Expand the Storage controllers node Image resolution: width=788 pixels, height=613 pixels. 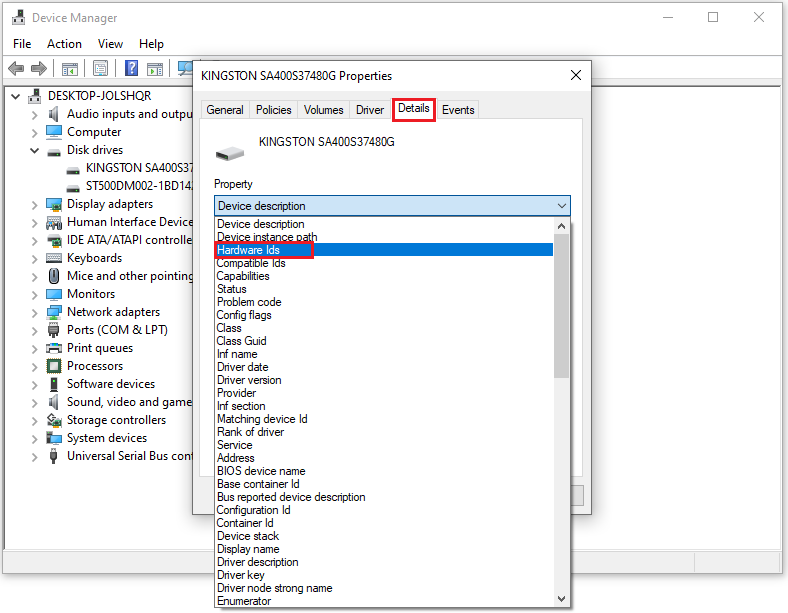(x=34, y=421)
